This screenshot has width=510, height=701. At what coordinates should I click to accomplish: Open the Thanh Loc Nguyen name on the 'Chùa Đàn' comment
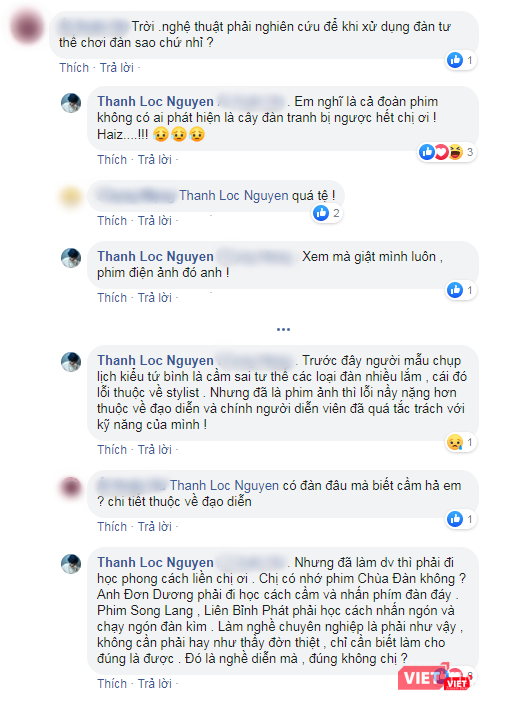(x=156, y=562)
